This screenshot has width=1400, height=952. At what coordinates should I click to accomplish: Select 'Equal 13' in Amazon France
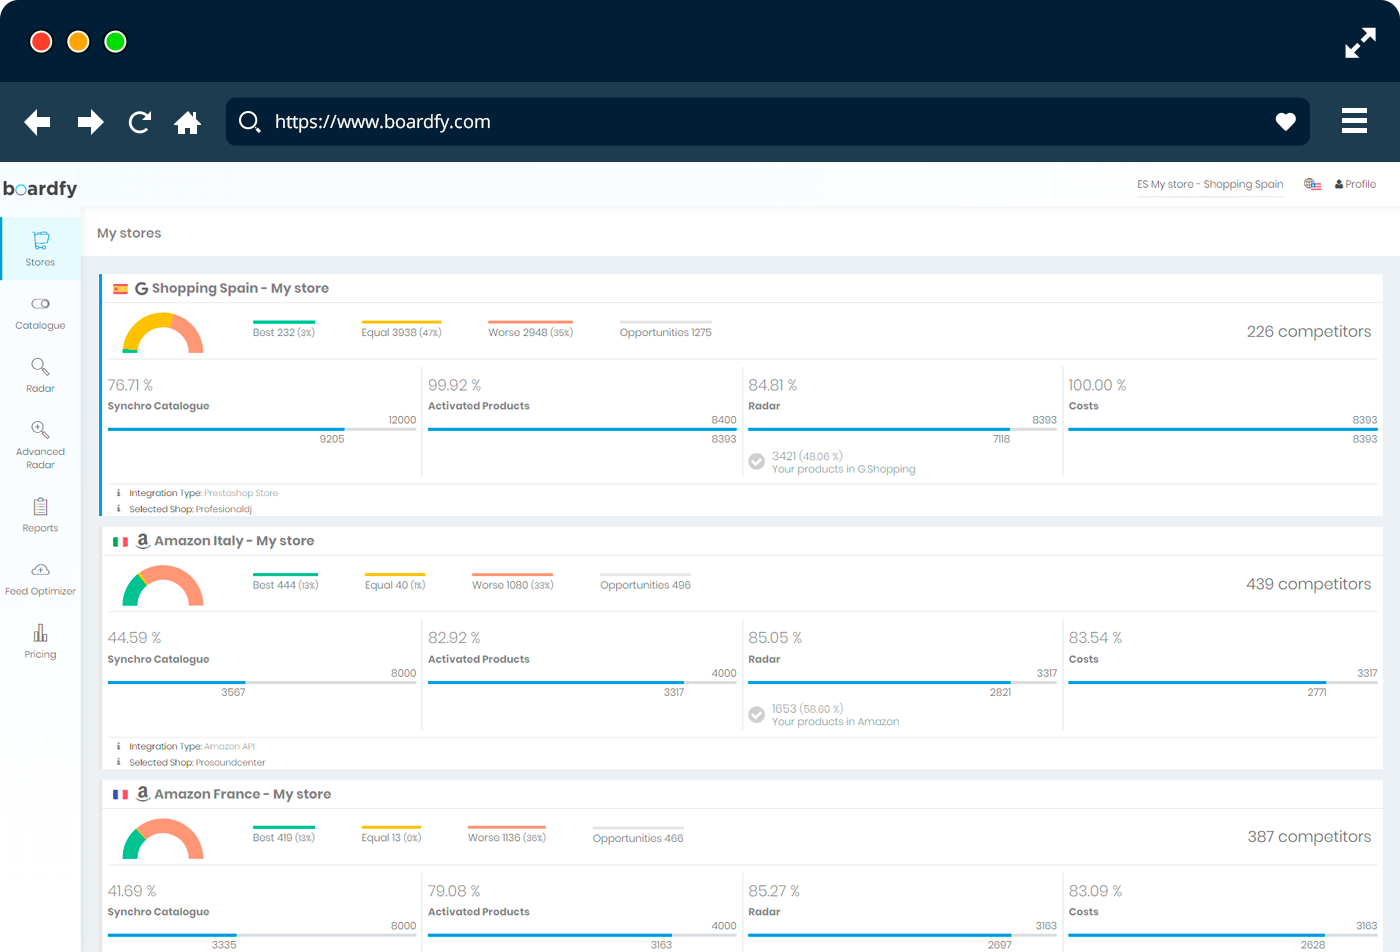click(x=391, y=835)
